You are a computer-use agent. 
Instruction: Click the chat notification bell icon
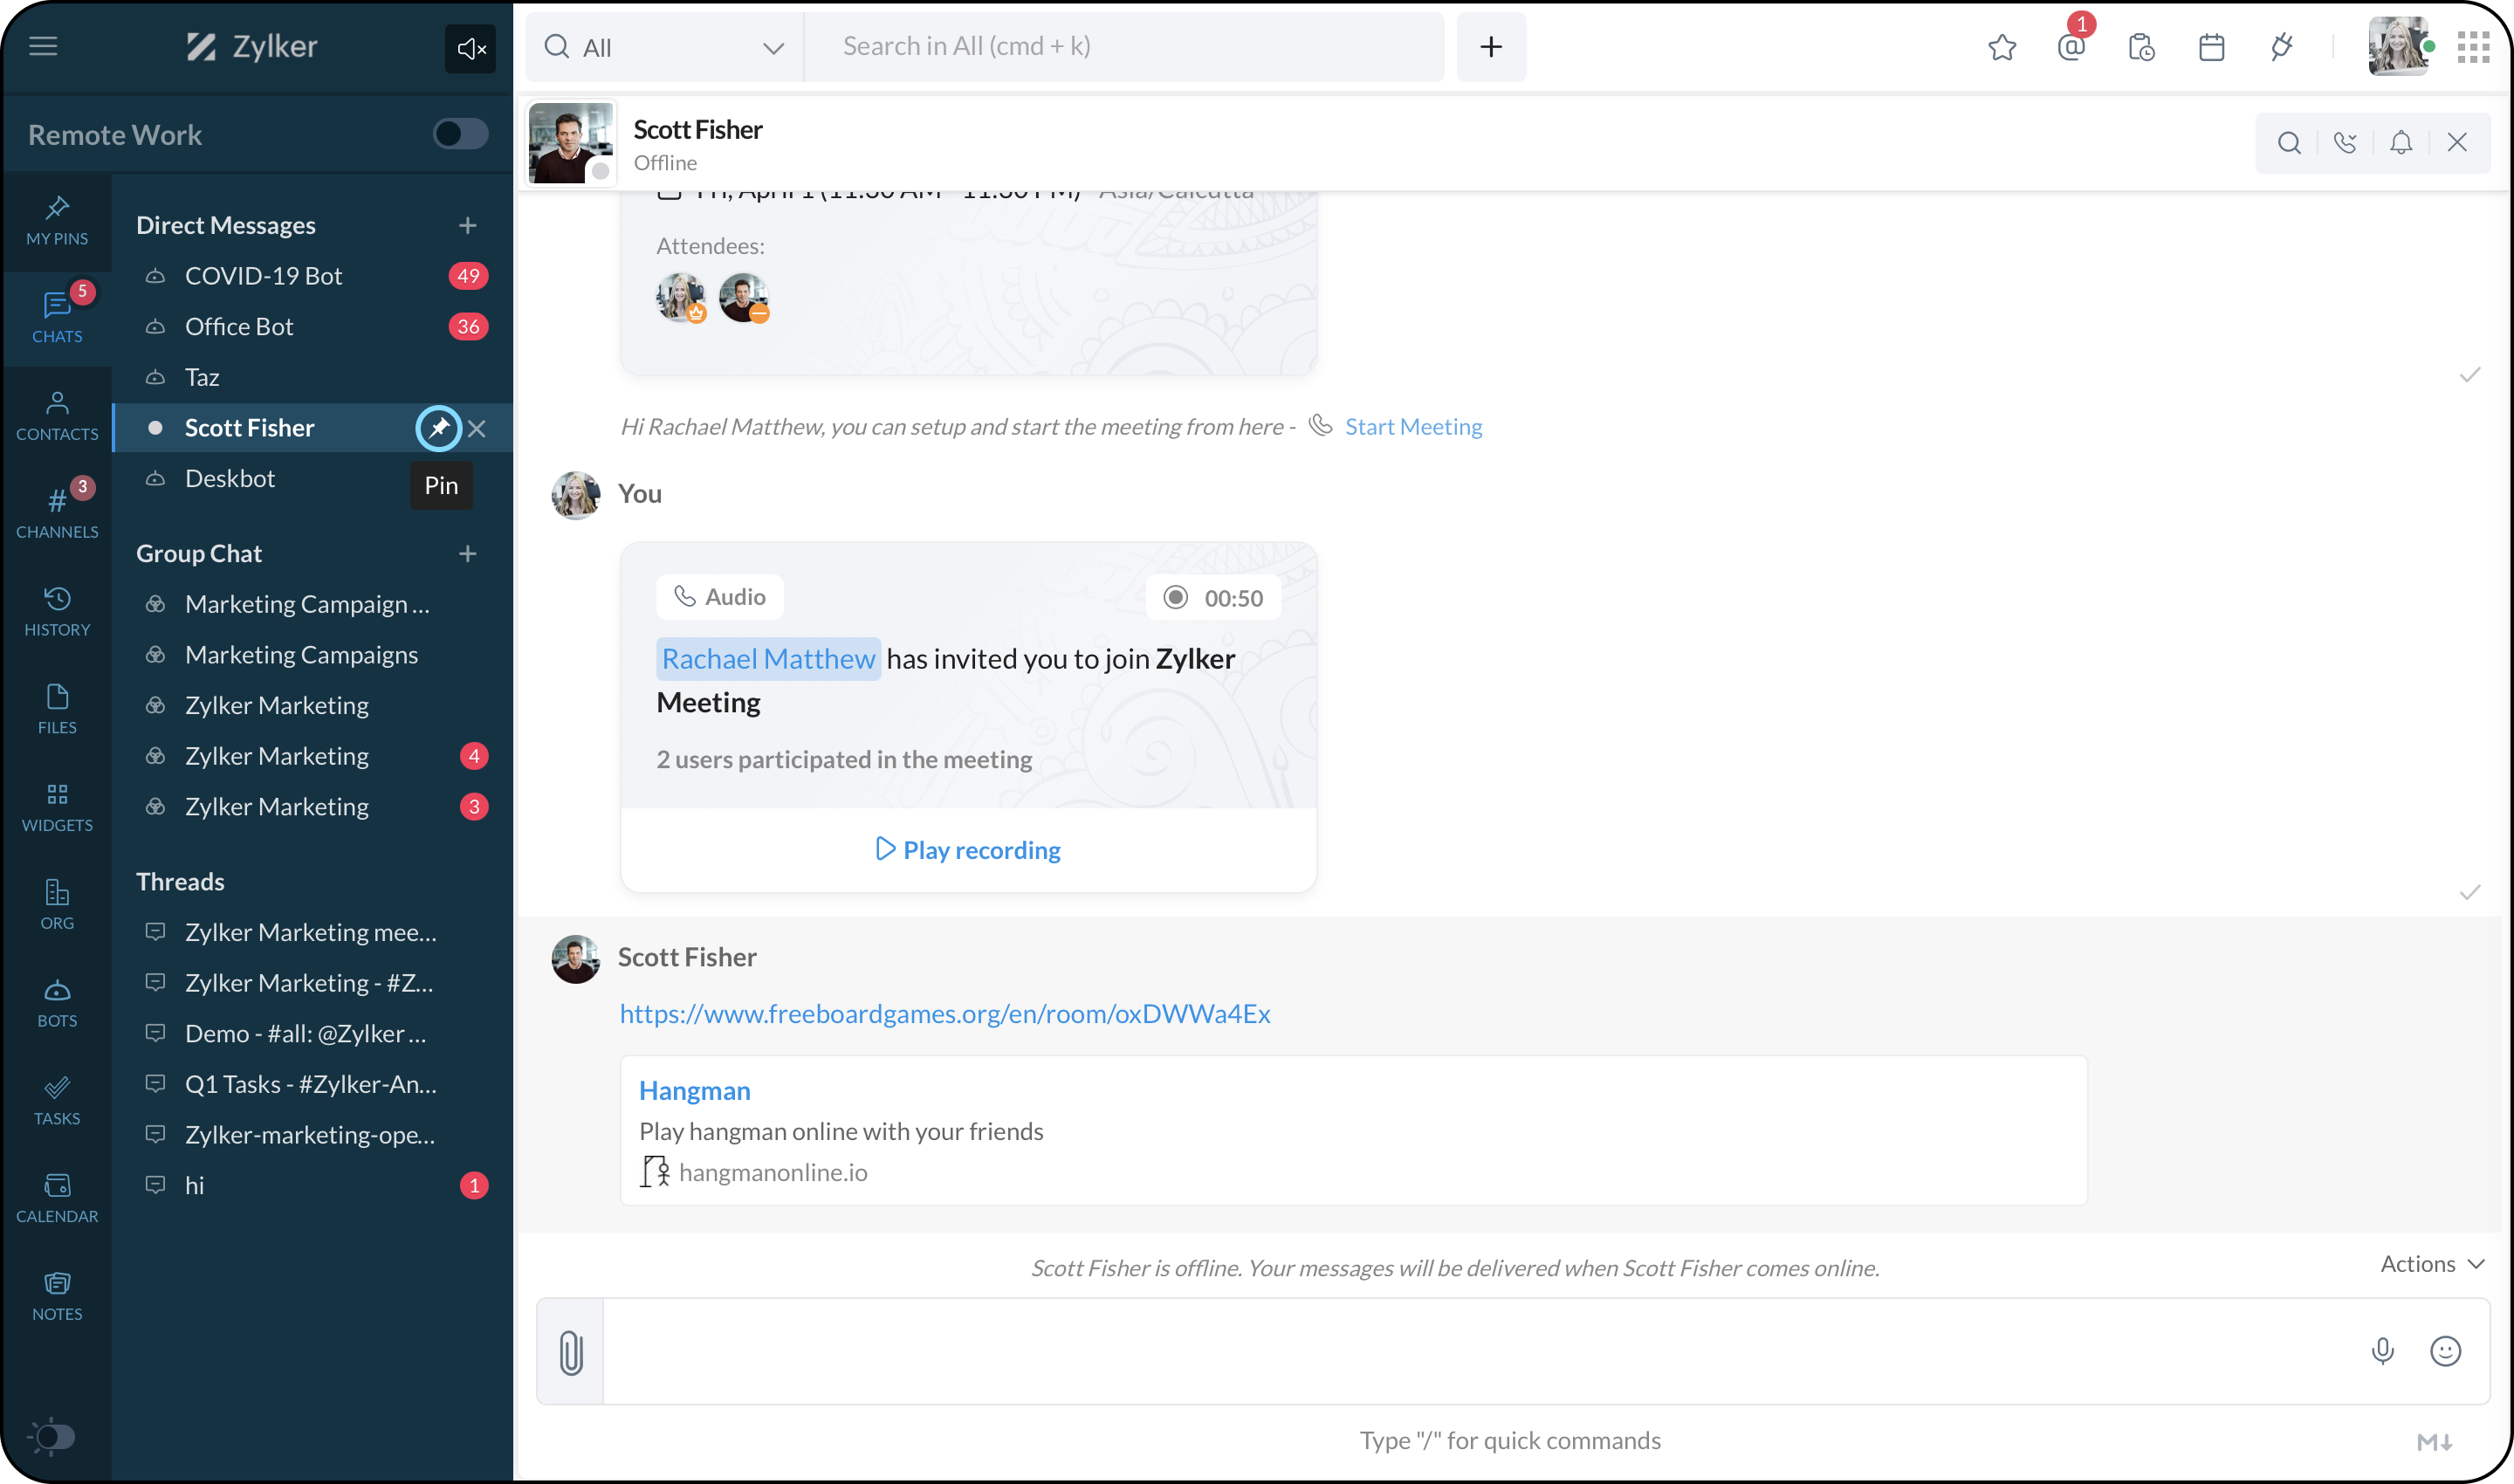(x=2401, y=143)
